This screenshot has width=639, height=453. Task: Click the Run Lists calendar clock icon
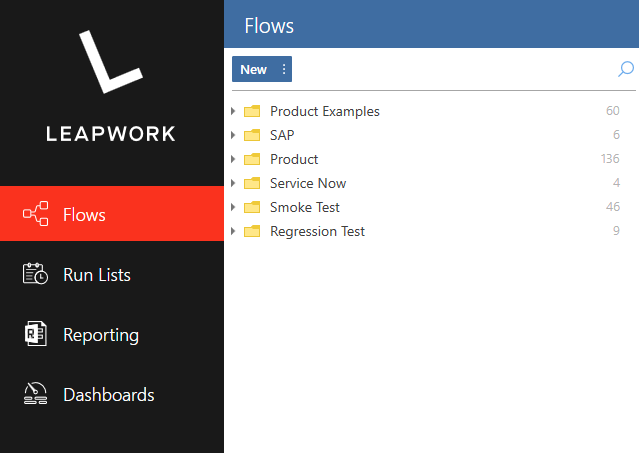pos(35,273)
